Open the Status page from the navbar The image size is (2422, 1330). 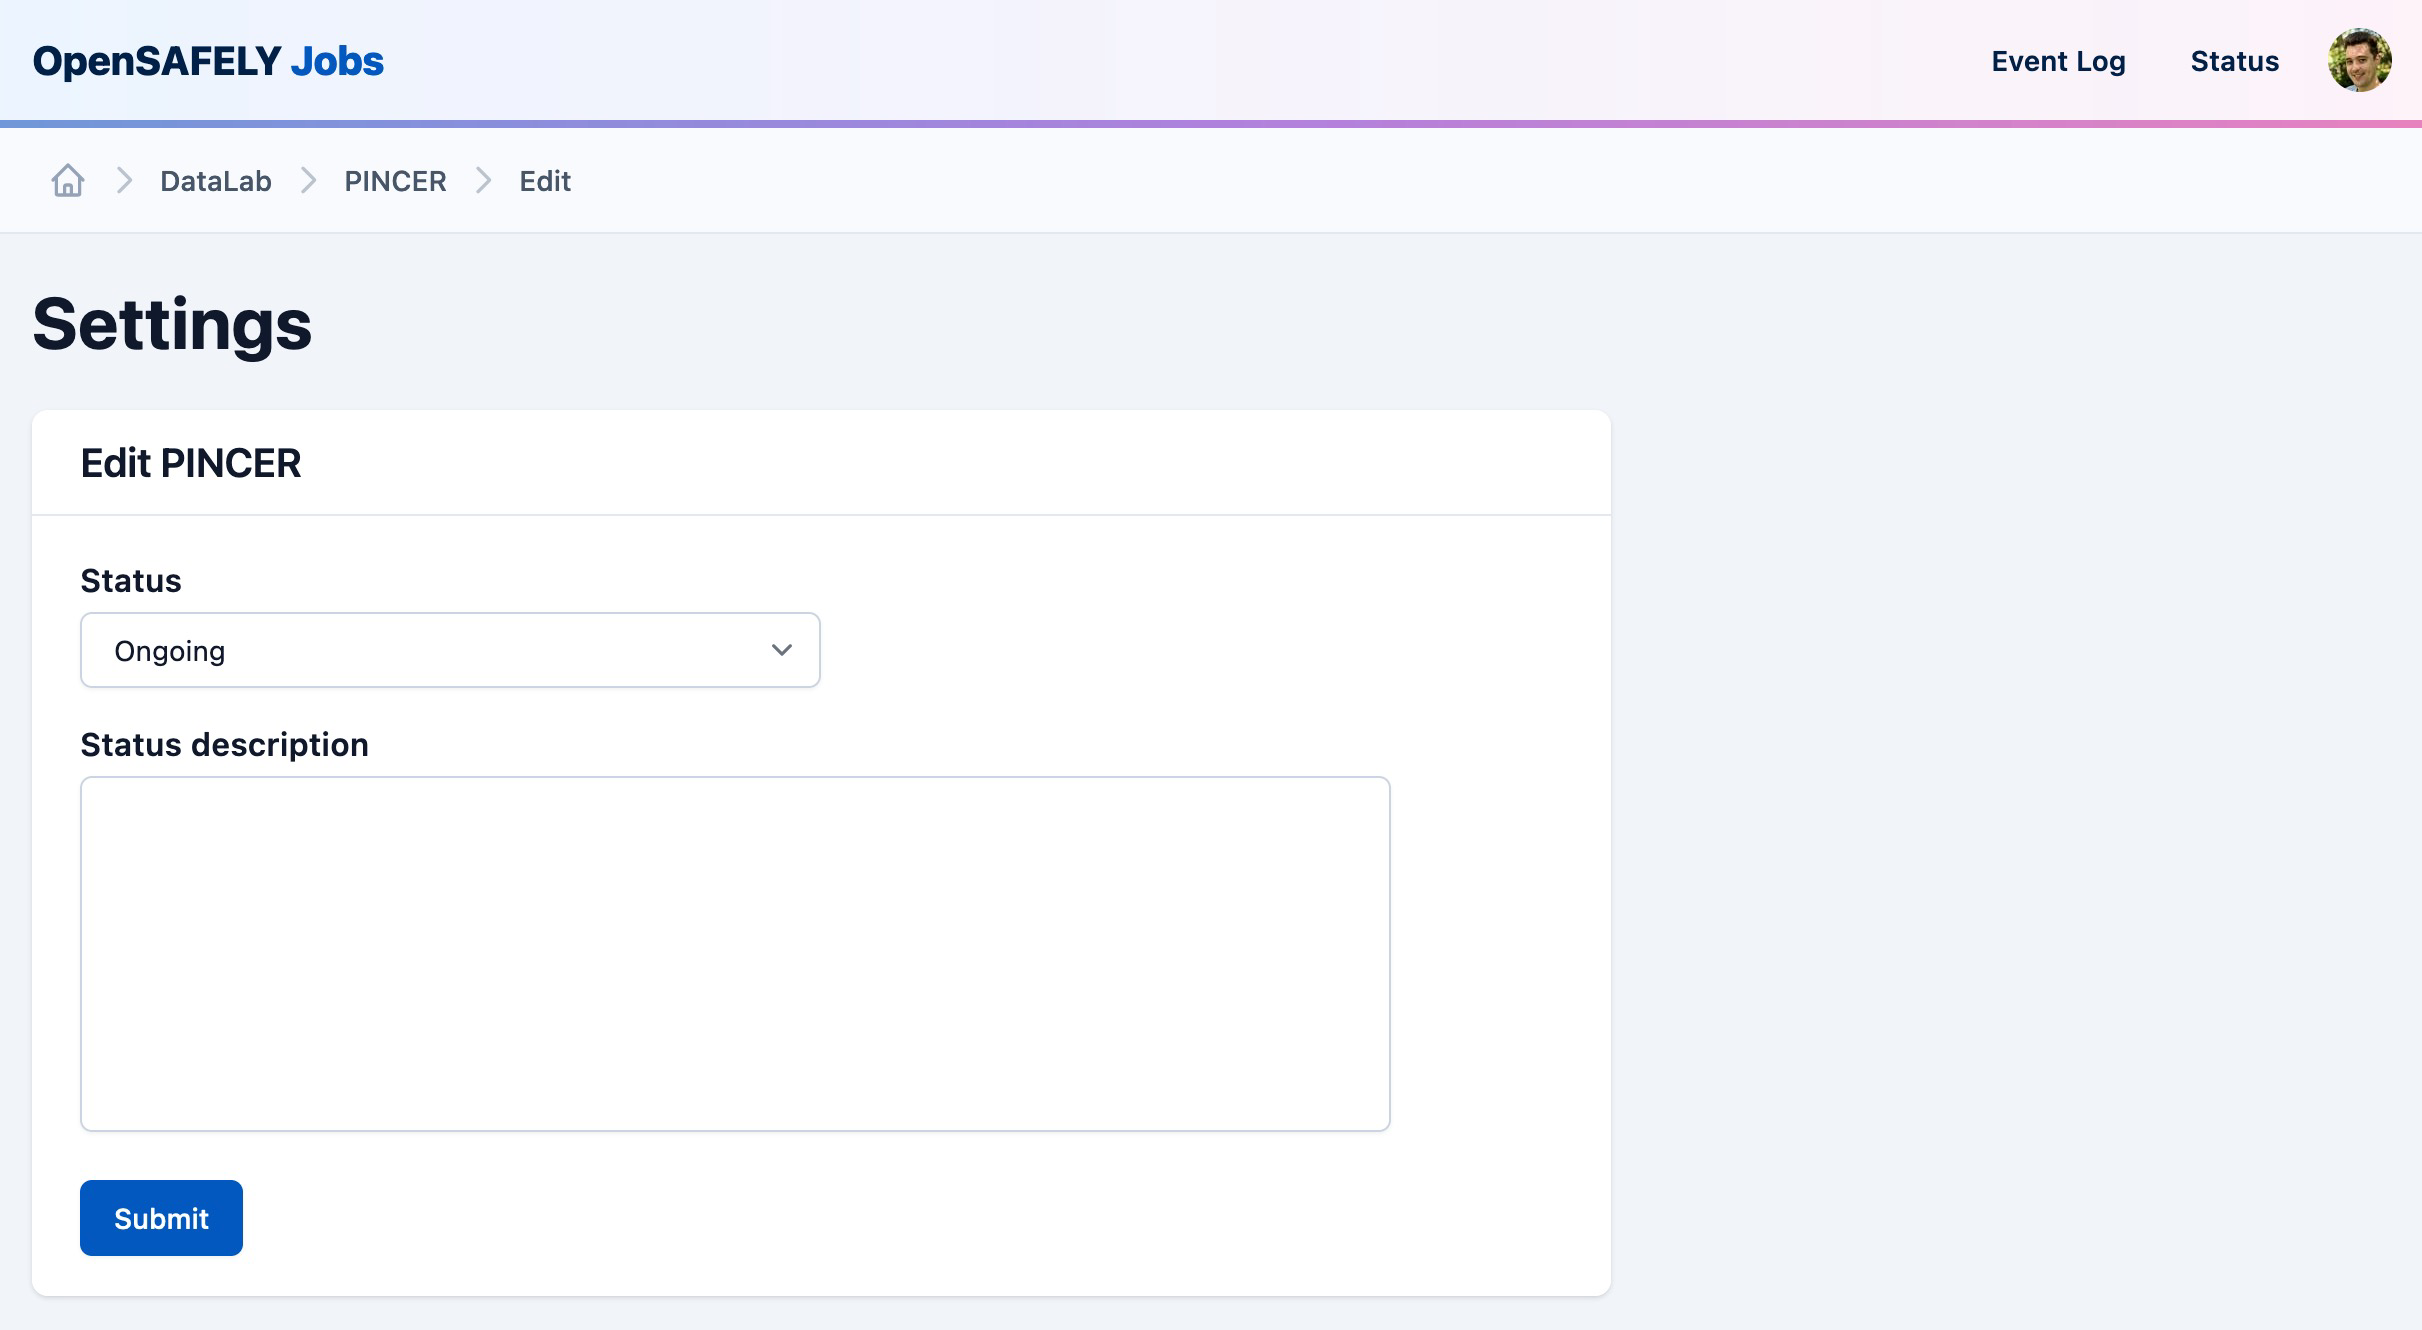[2235, 61]
